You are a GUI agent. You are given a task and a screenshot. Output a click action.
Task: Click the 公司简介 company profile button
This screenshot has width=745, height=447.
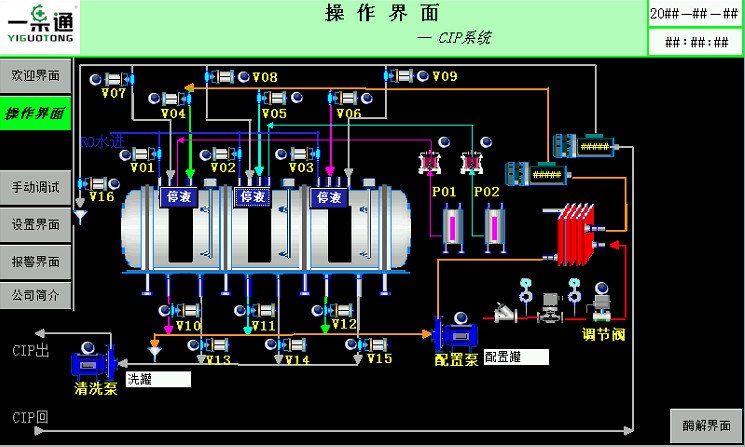(35, 295)
